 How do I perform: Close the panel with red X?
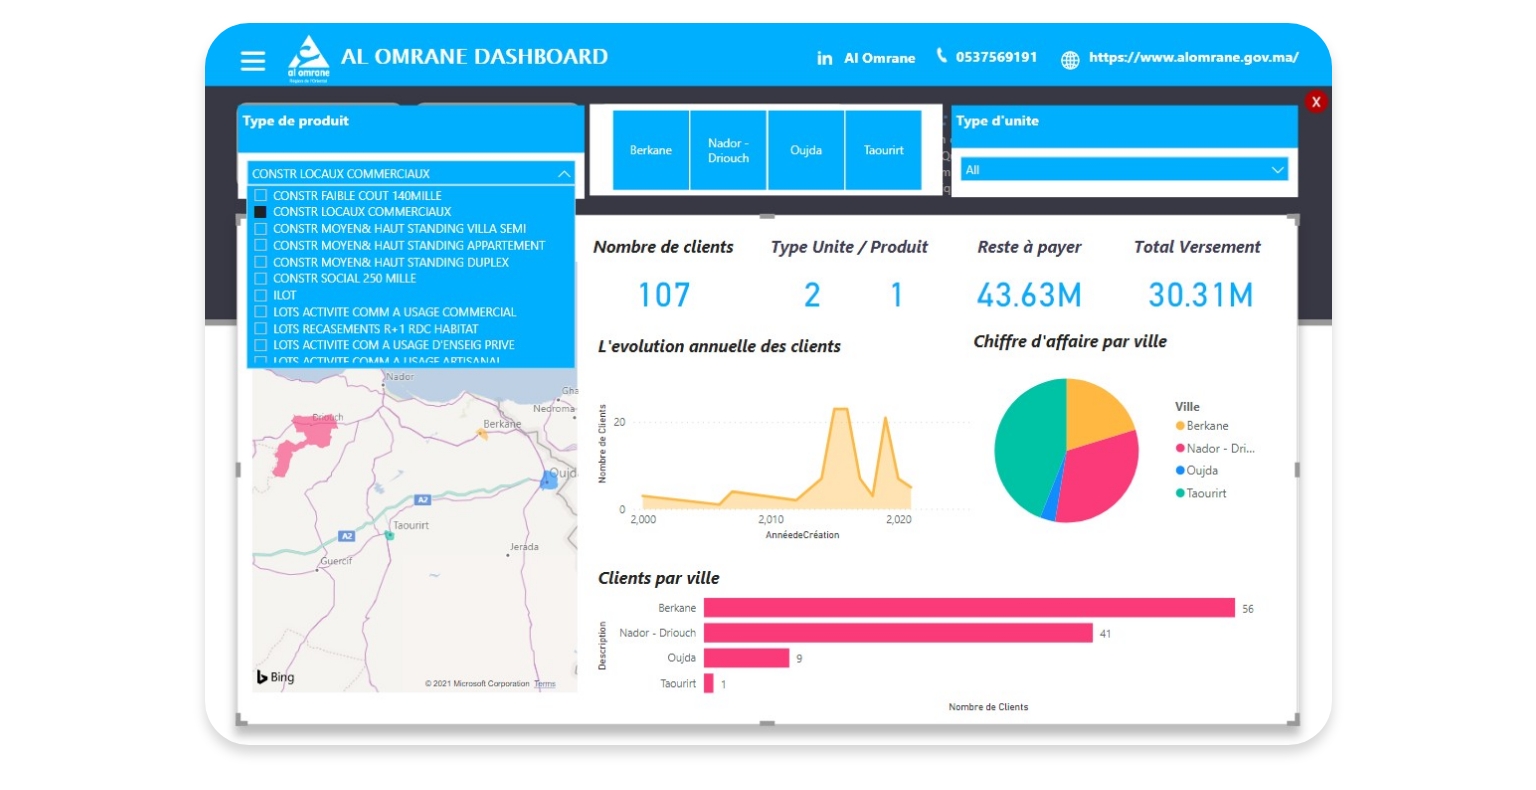(x=1315, y=102)
